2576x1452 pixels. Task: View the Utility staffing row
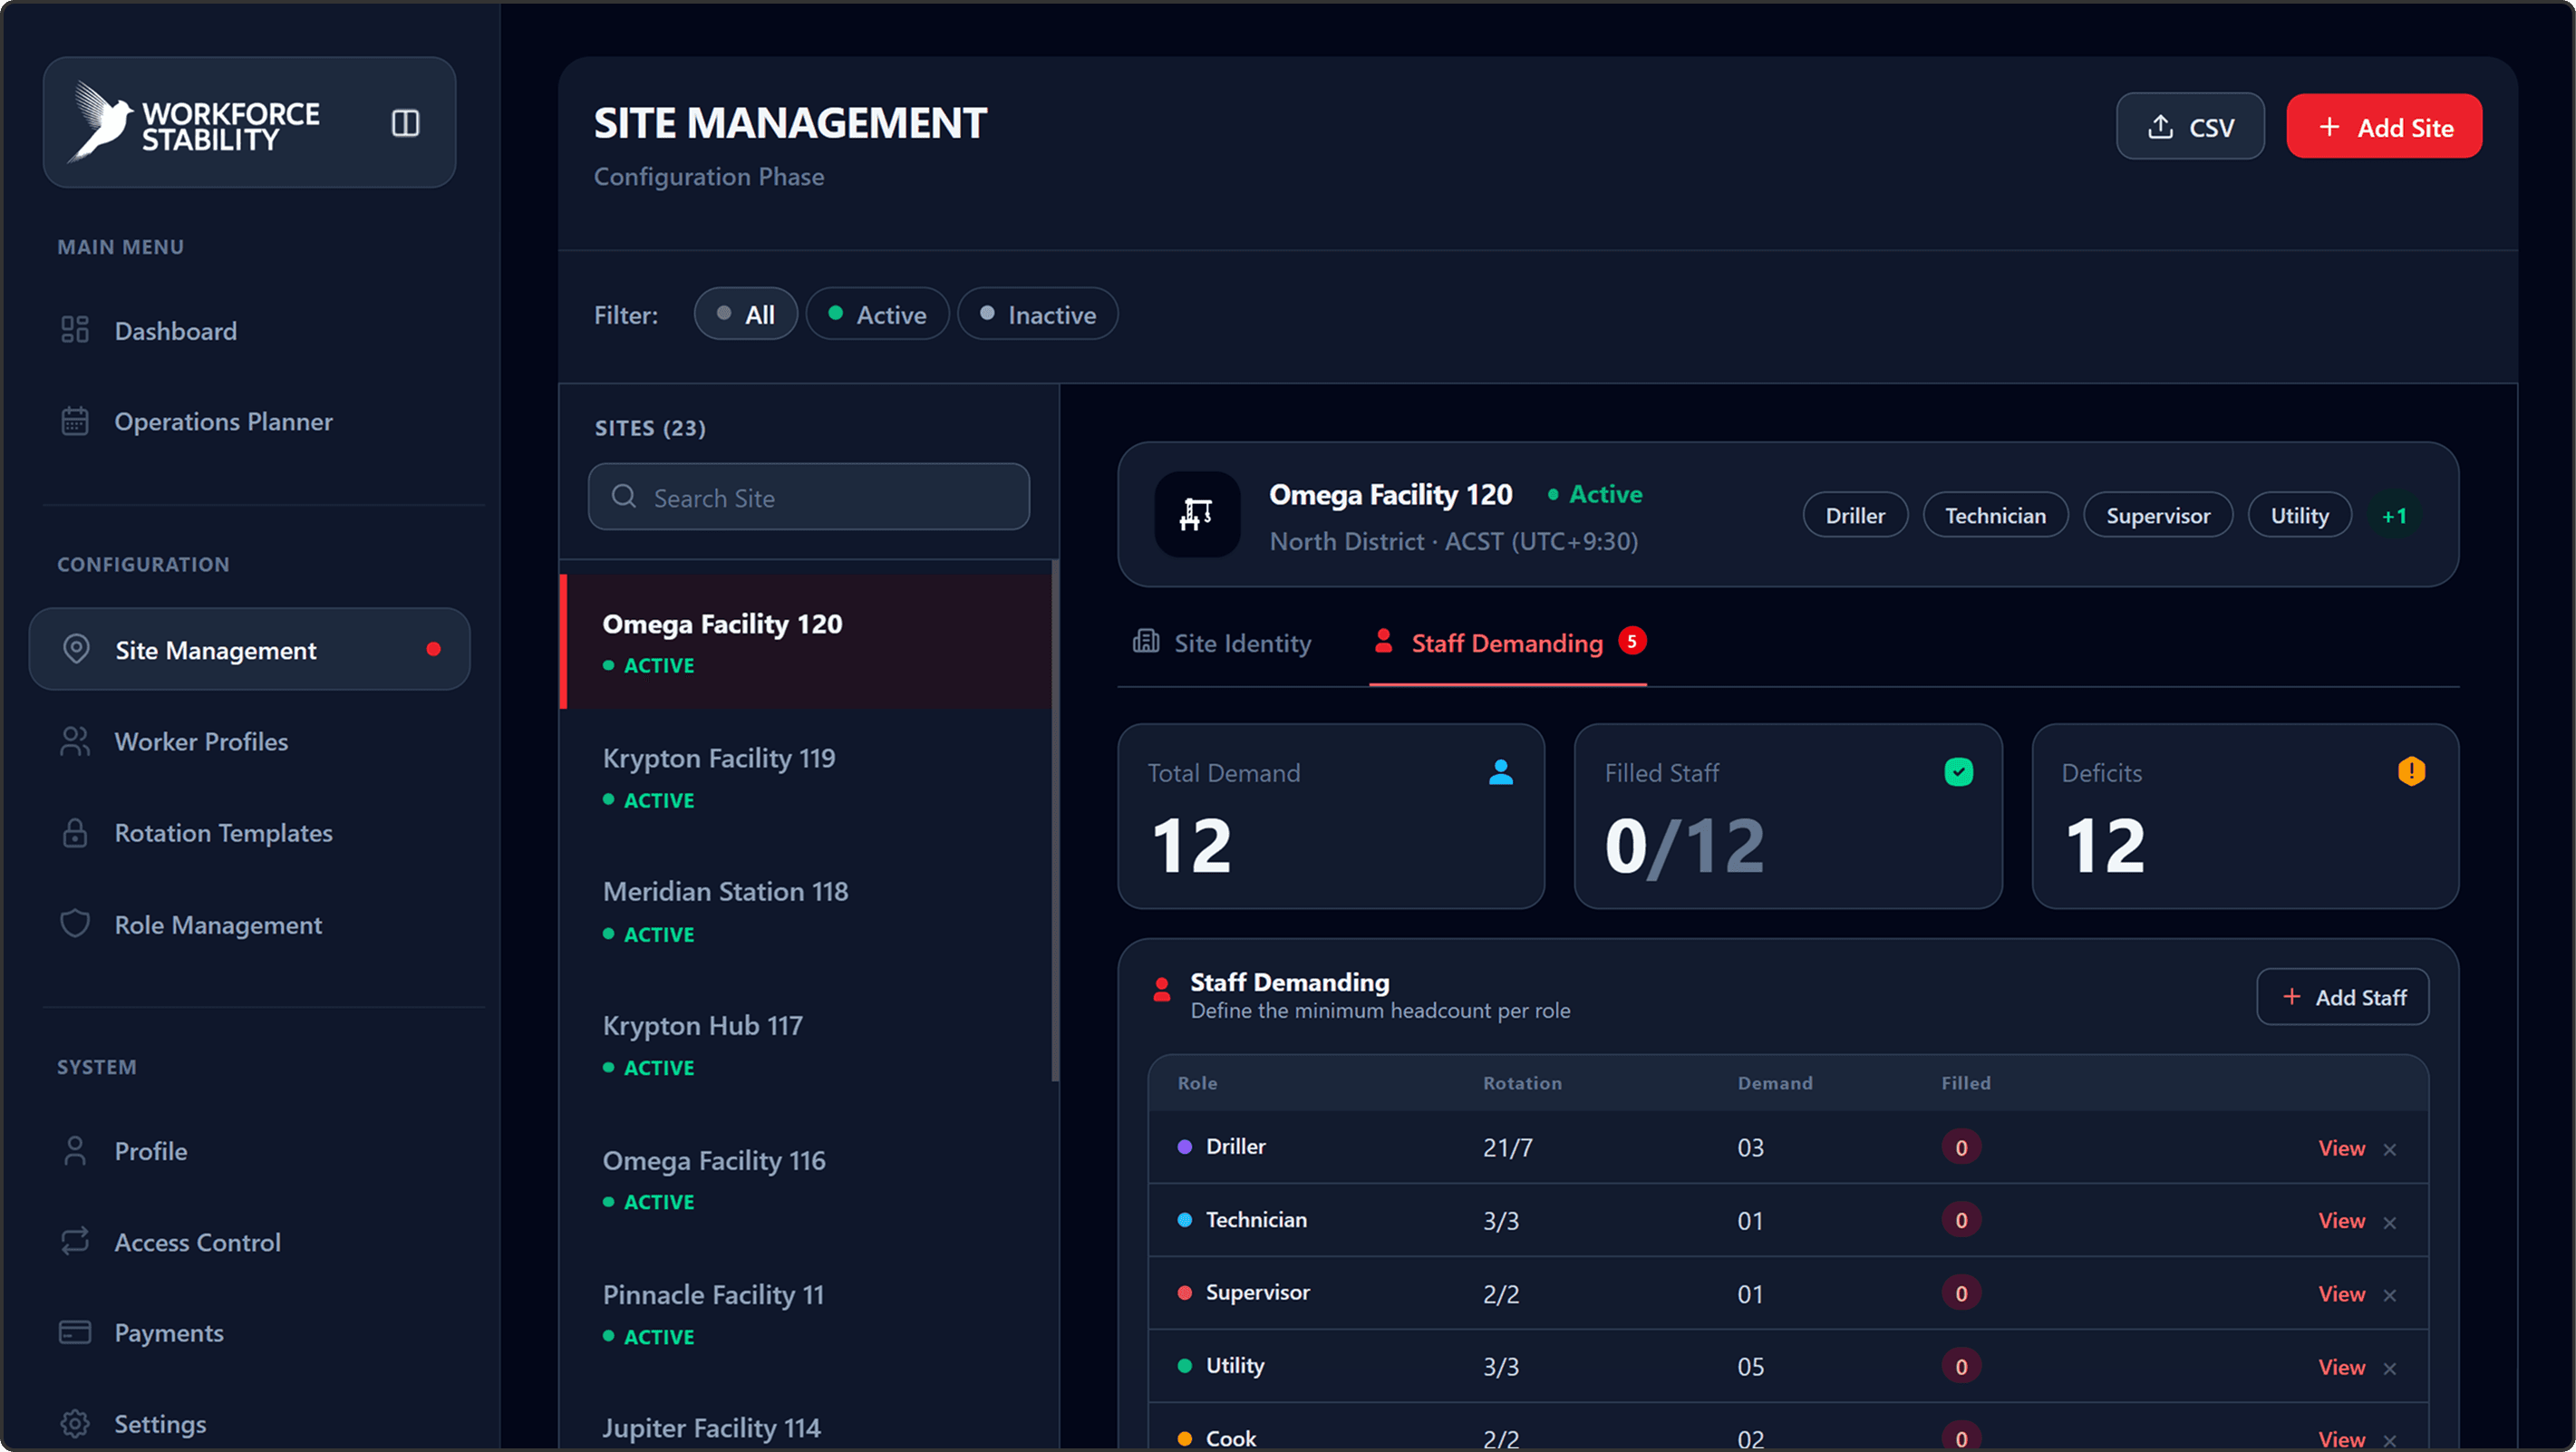pyautogui.click(x=2342, y=1367)
